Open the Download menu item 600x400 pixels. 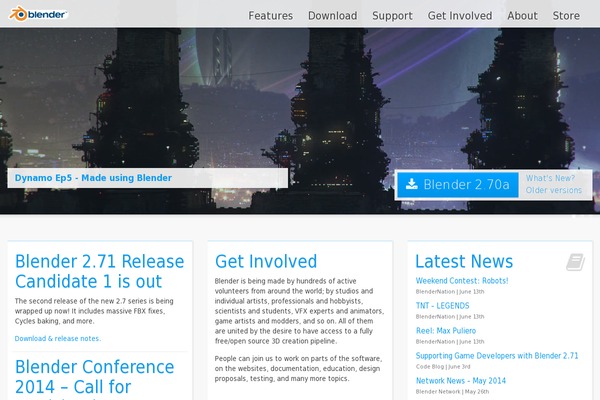333,16
